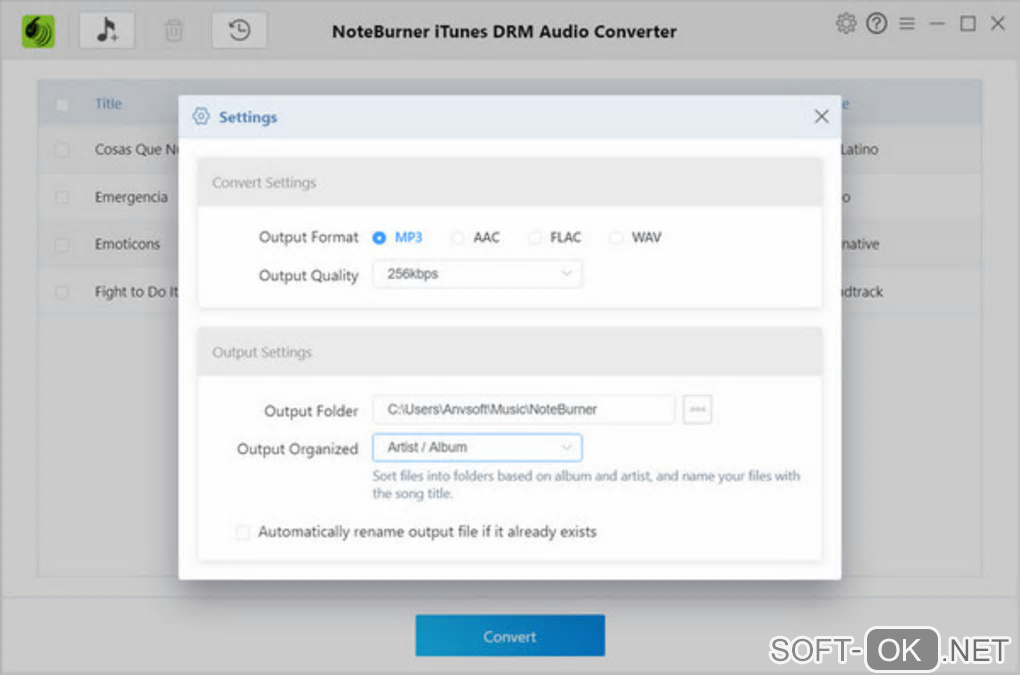
Task: Click the Convert Settings section header
Action: pos(510,183)
